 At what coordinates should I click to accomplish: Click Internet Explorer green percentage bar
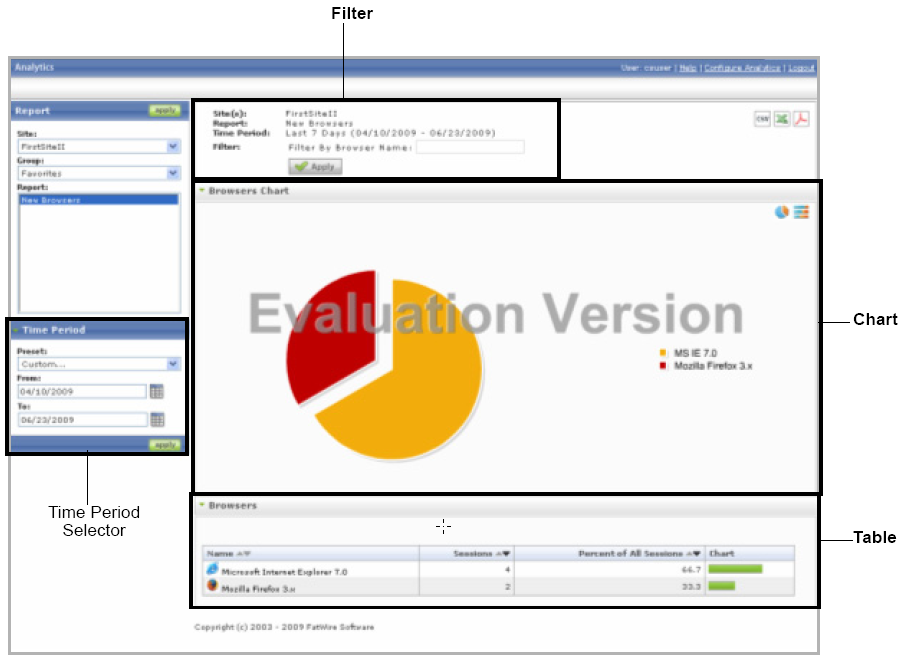pyautogui.click(x=735, y=569)
